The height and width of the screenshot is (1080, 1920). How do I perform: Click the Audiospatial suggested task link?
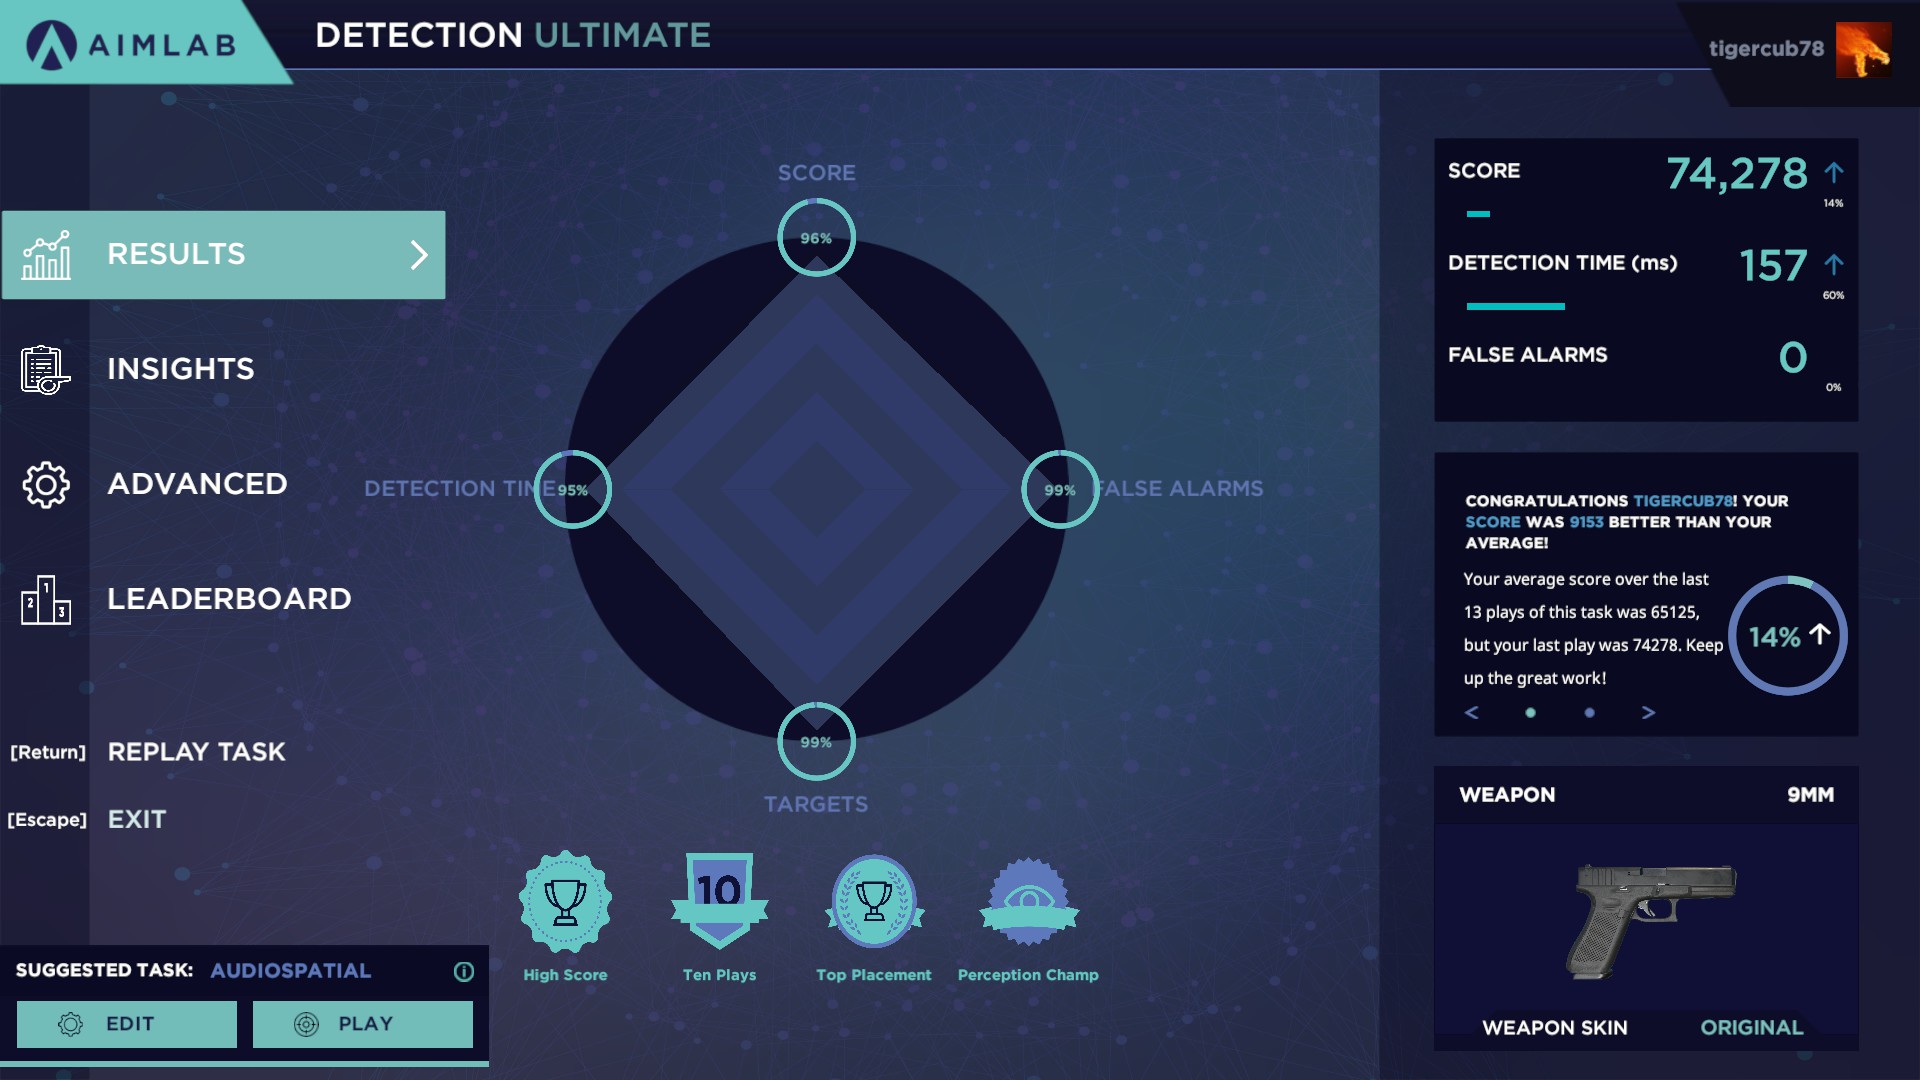pos(290,971)
